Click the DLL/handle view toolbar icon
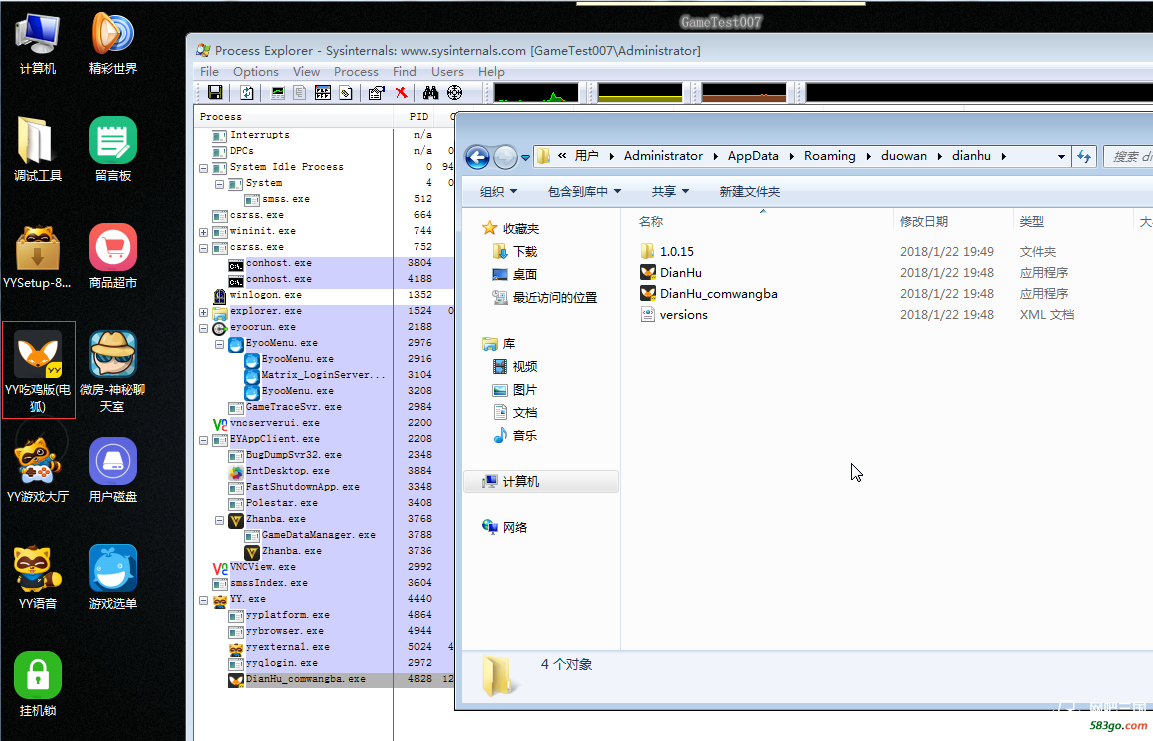This screenshot has height=741, width=1153. pyautogui.click(x=323, y=93)
